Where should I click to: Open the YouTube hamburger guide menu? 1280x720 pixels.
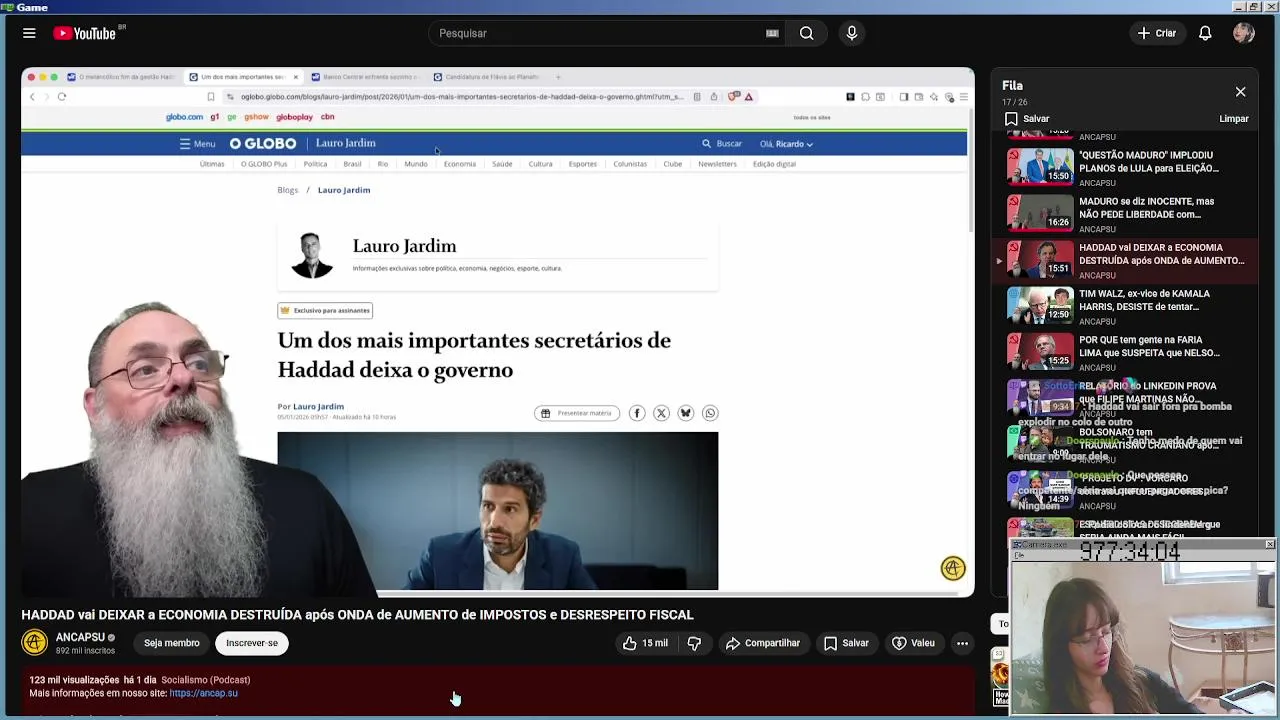coord(29,33)
